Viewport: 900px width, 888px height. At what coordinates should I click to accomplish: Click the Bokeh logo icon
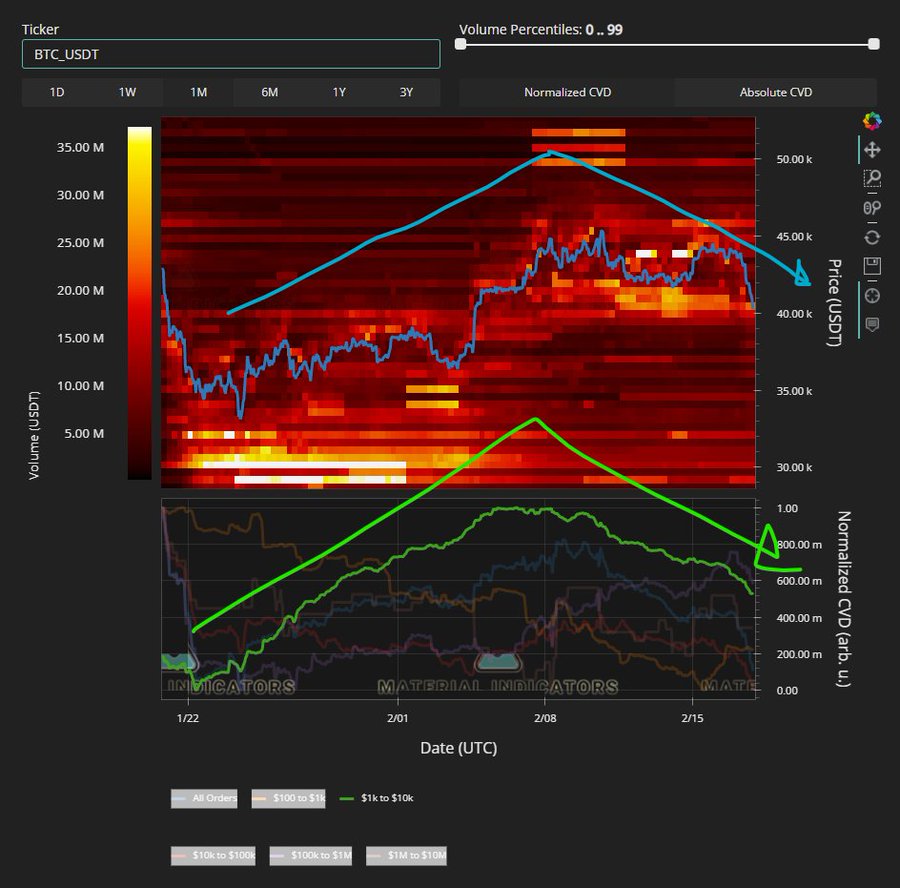click(x=872, y=121)
